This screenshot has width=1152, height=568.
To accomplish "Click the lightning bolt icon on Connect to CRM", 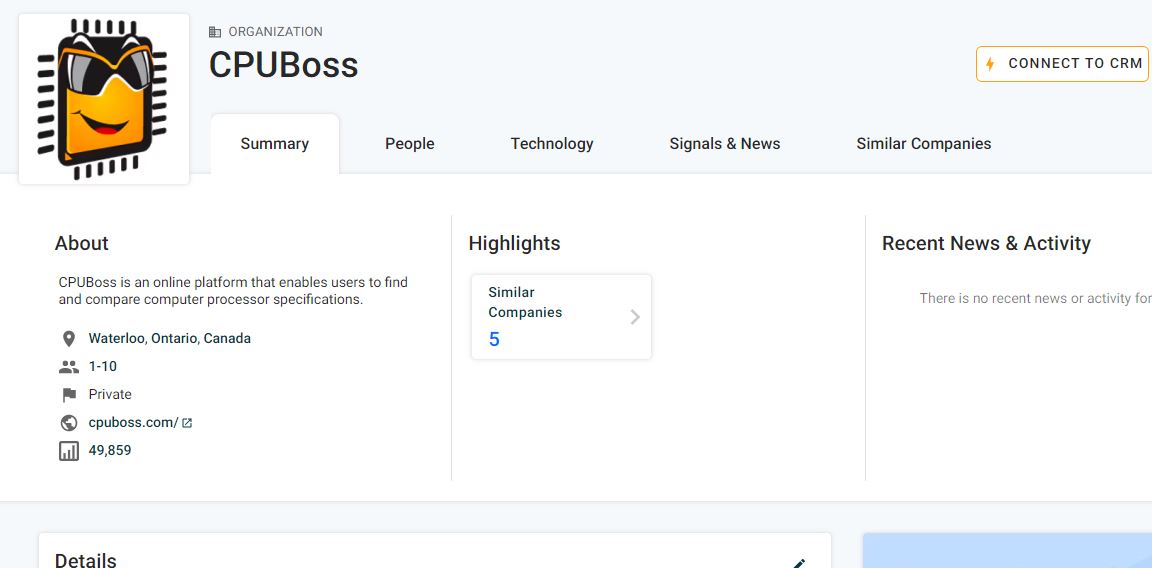I will coord(990,64).
